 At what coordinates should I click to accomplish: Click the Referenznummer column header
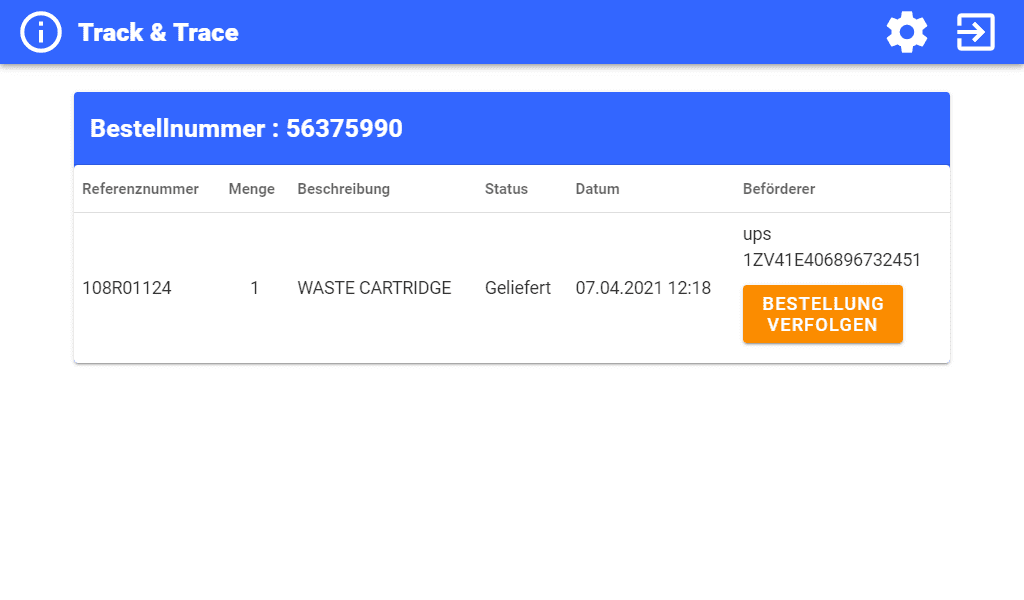pyautogui.click(x=140, y=189)
